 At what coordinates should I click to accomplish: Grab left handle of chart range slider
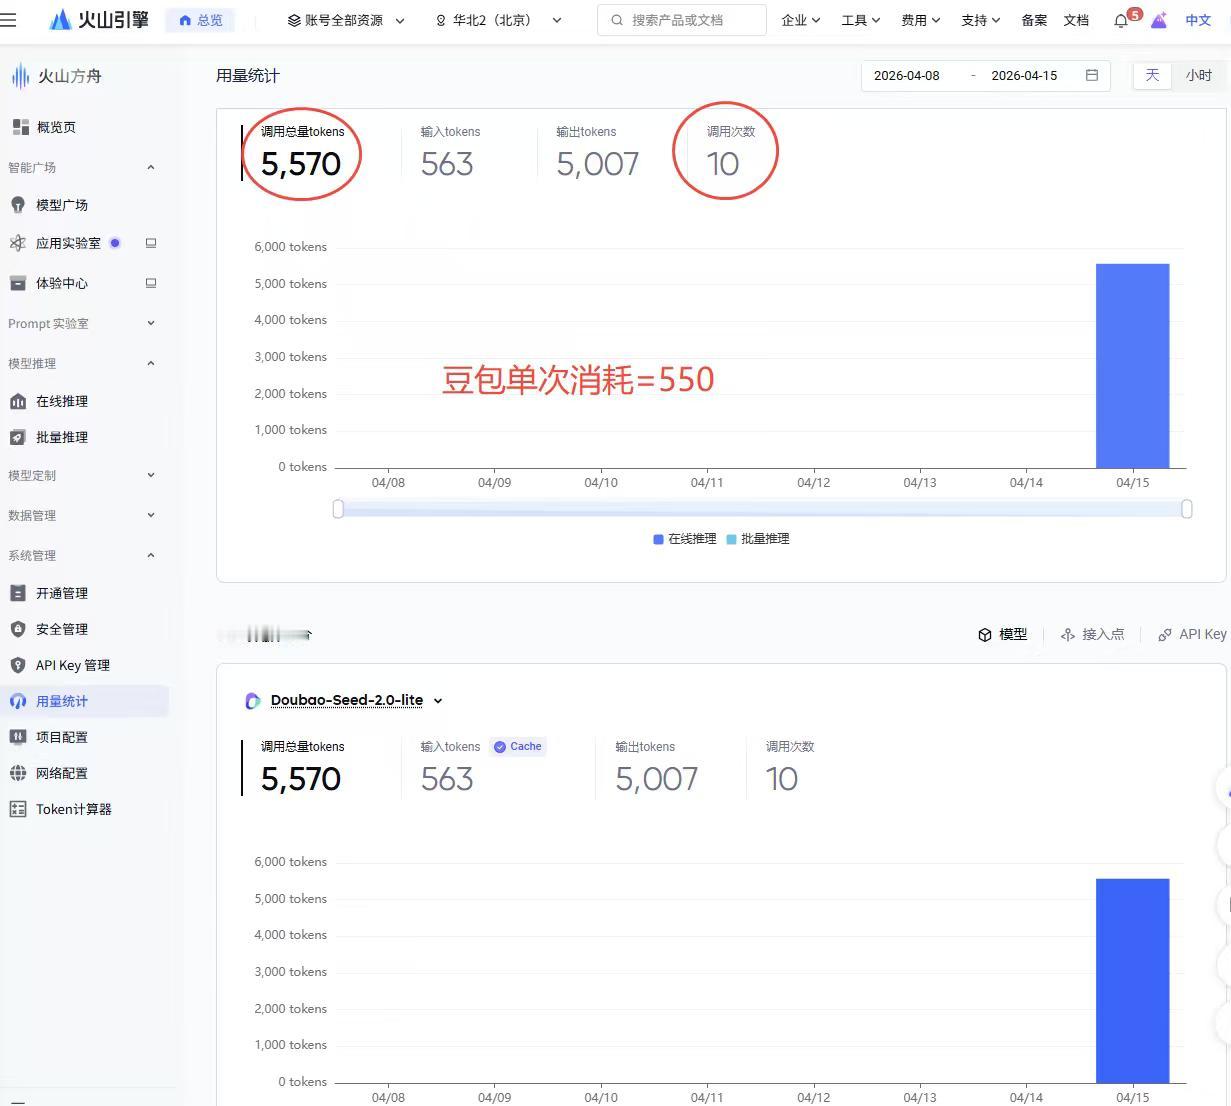[x=338, y=509]
